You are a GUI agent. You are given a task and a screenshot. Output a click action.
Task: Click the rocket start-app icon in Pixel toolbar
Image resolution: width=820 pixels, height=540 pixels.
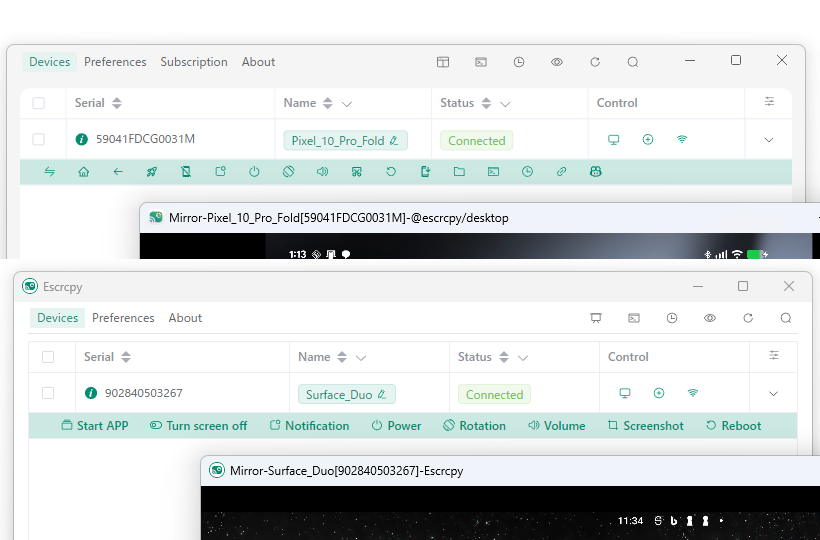point(152,171)
